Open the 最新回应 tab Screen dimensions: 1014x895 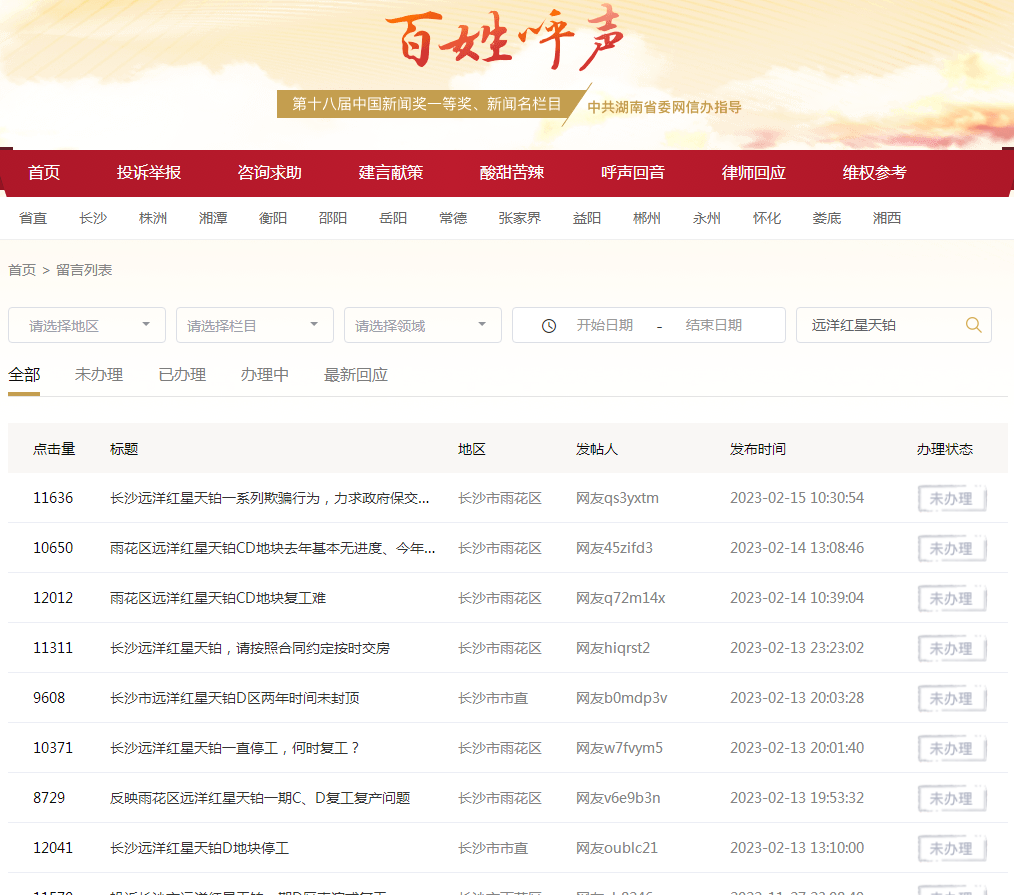pyautogui.click(x=356, y=375)
